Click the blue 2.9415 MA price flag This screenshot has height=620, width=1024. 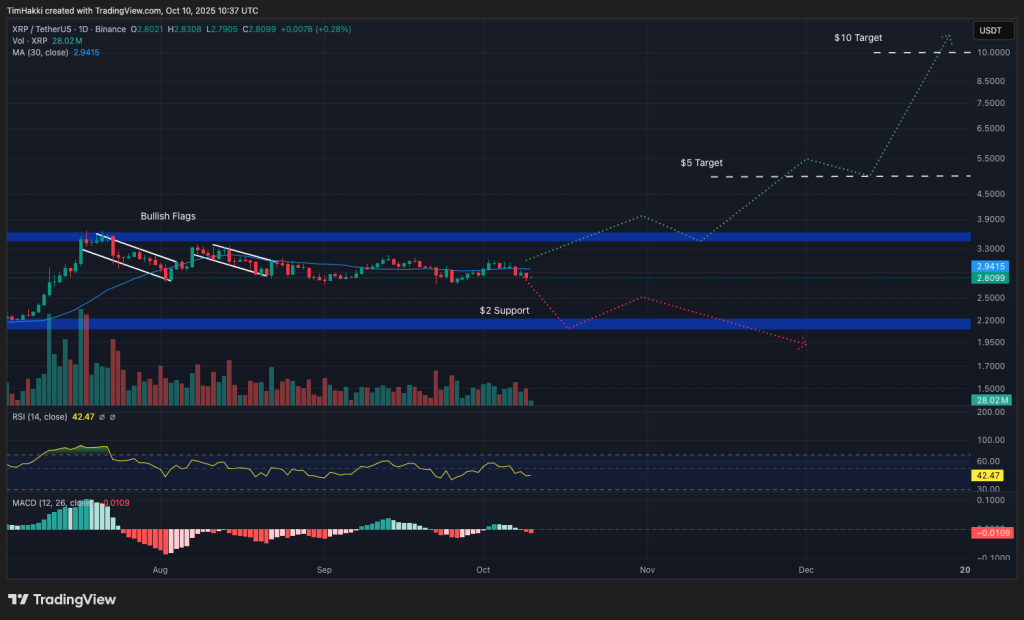988,267
